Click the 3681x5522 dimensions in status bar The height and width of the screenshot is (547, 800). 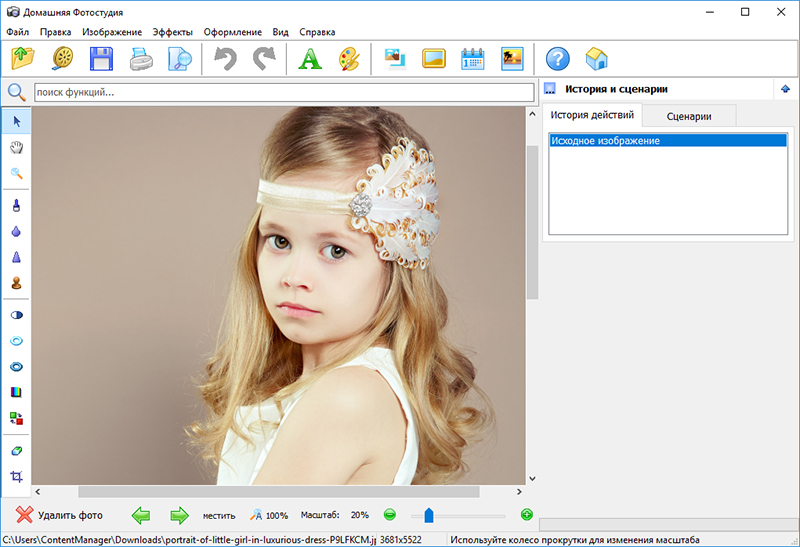pos(401,539)
